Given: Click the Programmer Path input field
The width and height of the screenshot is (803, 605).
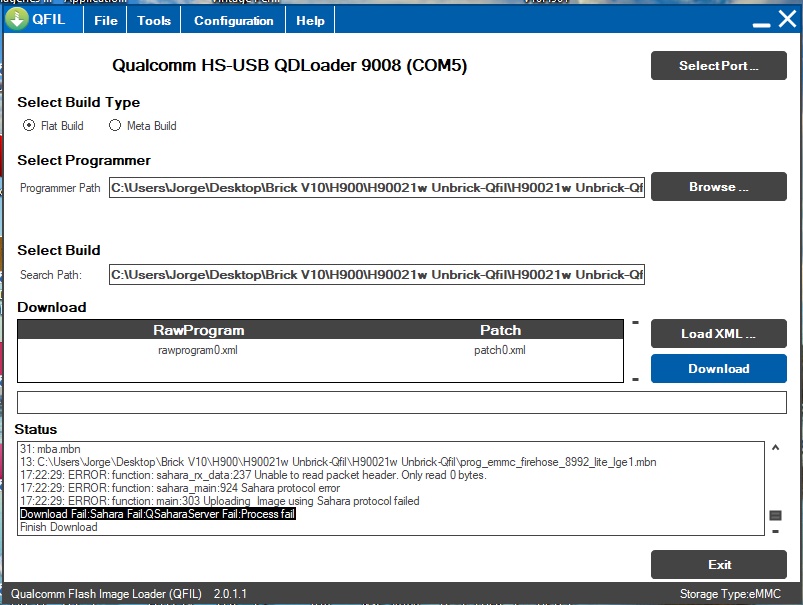Looking at the screenshot, I should pos(377,187).
